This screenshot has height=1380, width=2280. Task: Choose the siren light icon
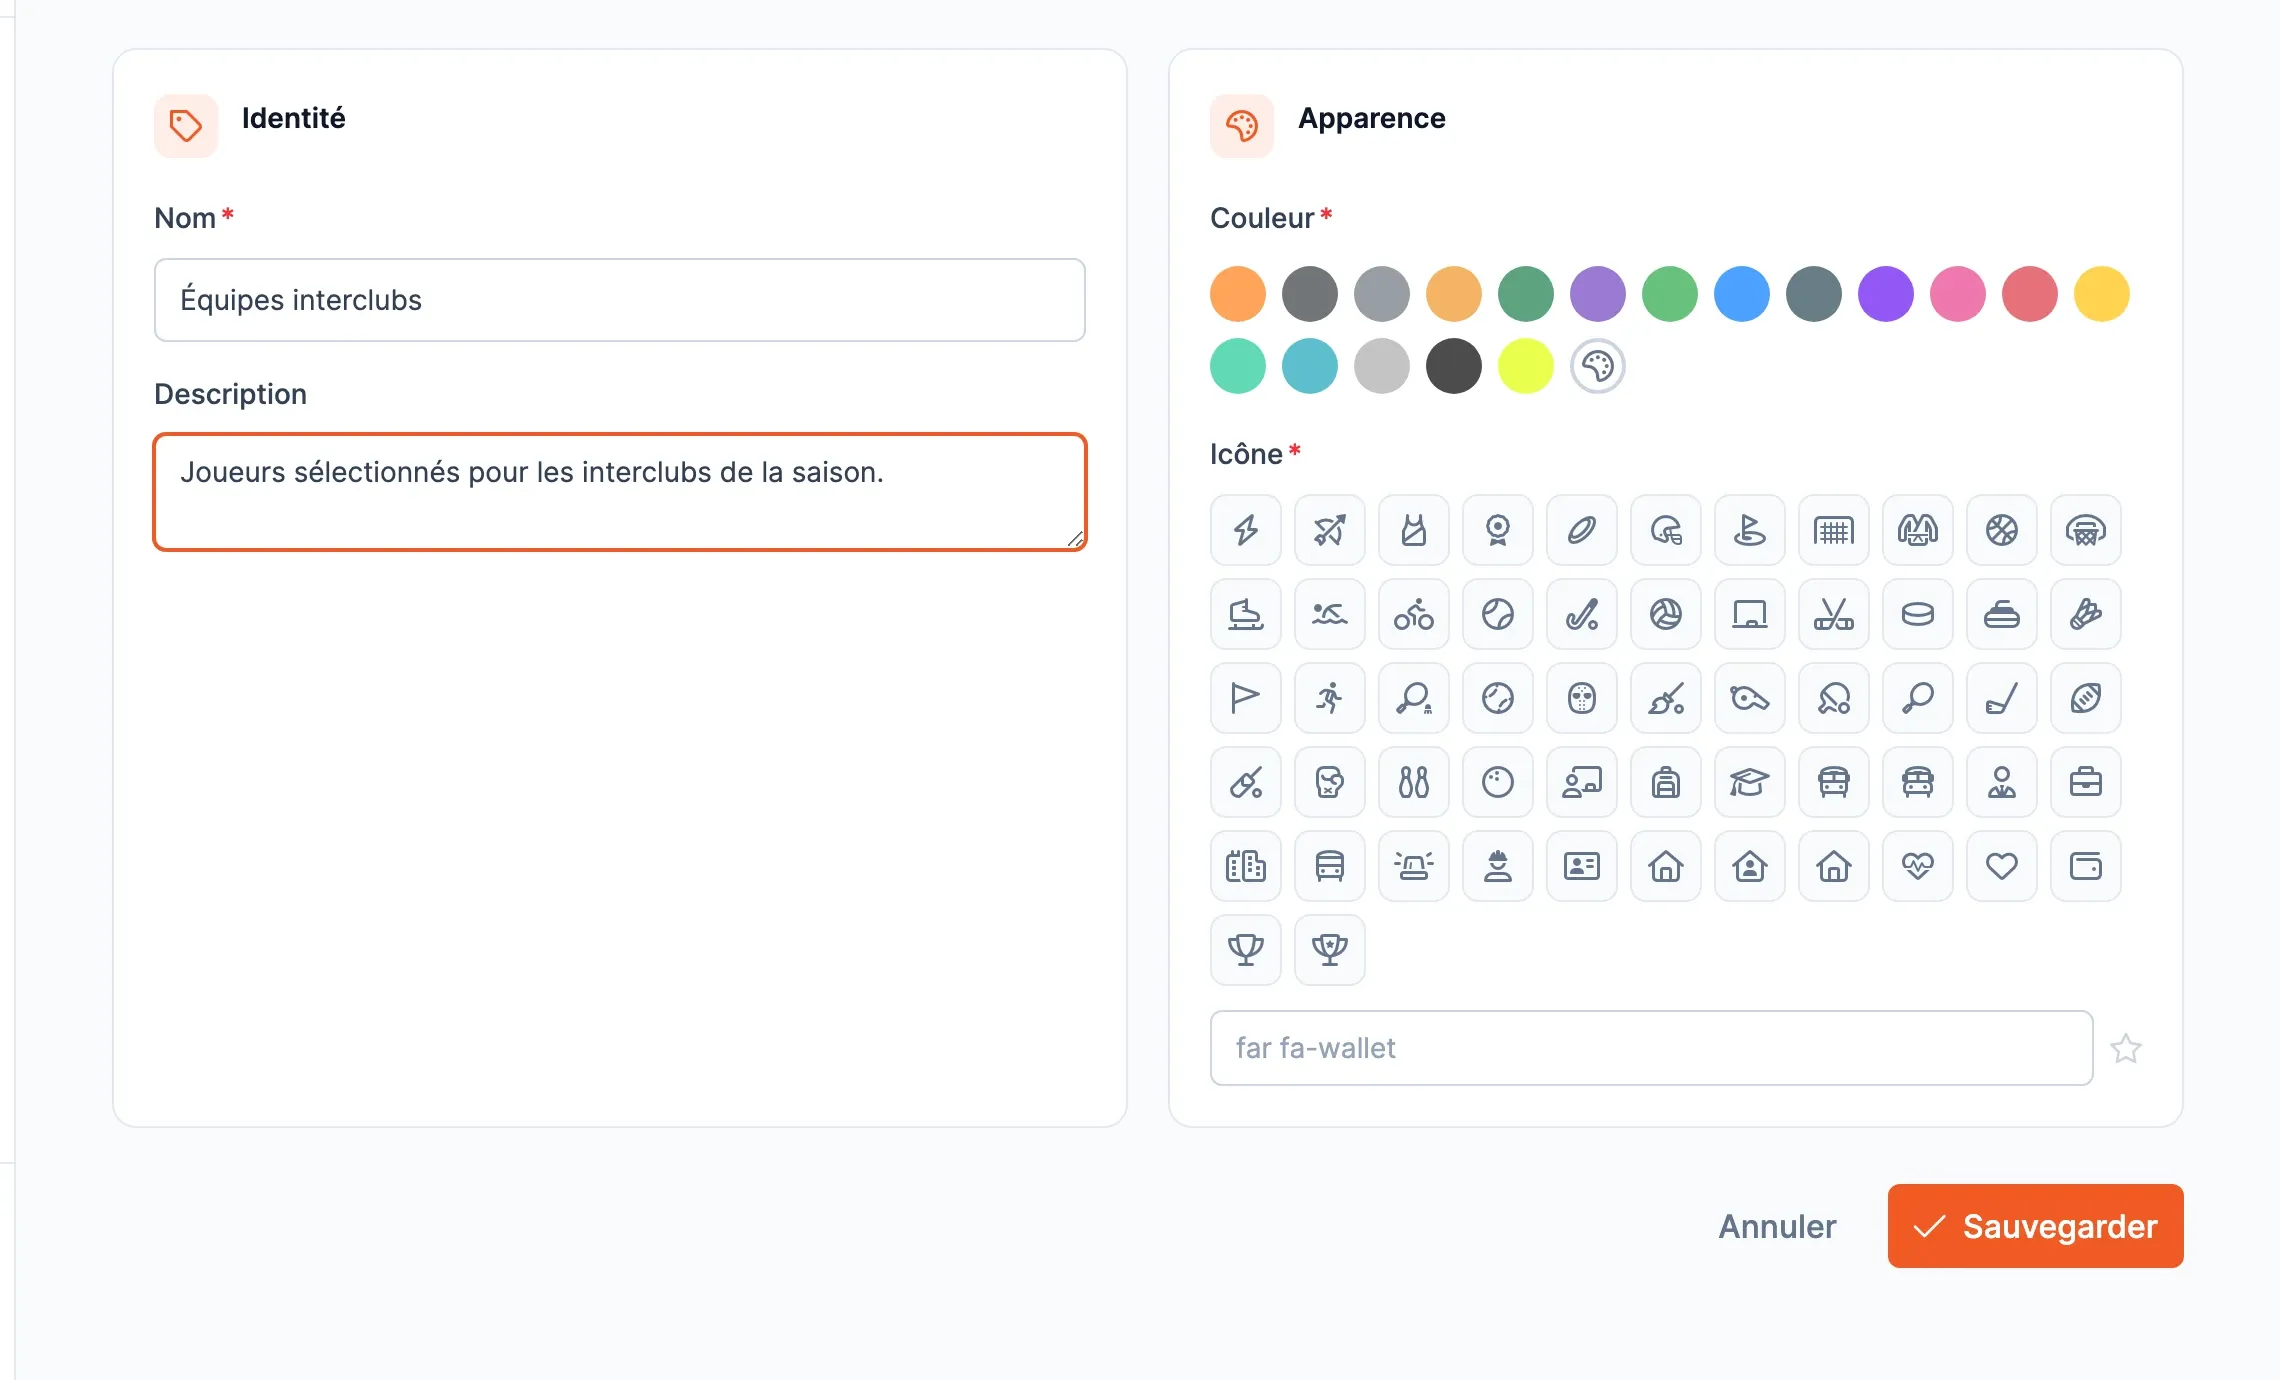coord(1413,865)
